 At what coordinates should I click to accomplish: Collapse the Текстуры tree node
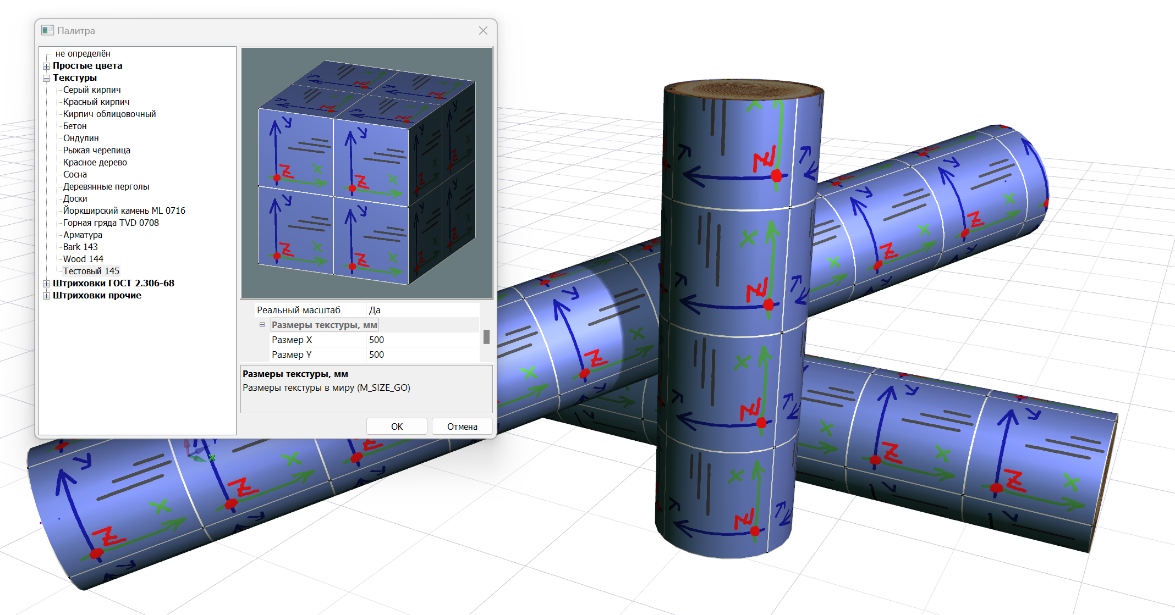pos(46,78)
